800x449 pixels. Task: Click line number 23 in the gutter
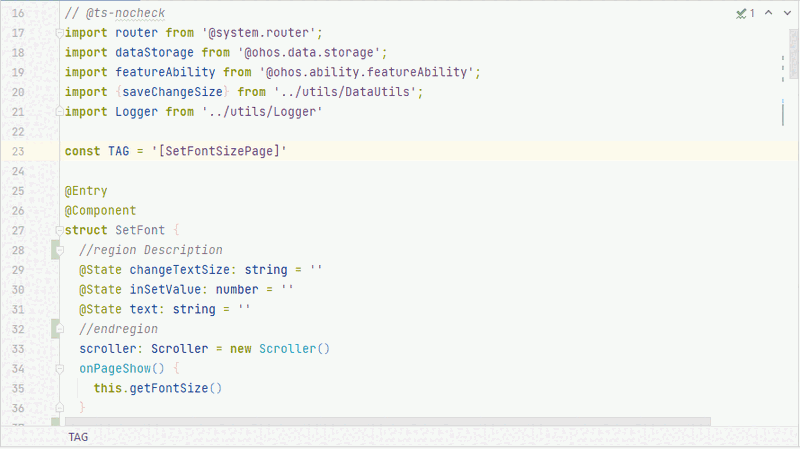[18, 151]
